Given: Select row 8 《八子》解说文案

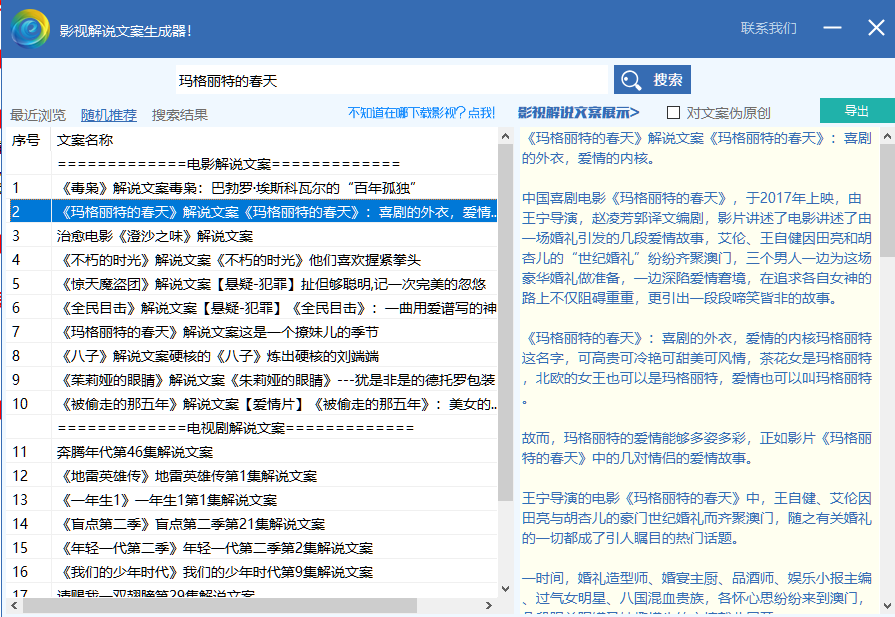Looking at the screenshot, I should click(x=253, y=356).
